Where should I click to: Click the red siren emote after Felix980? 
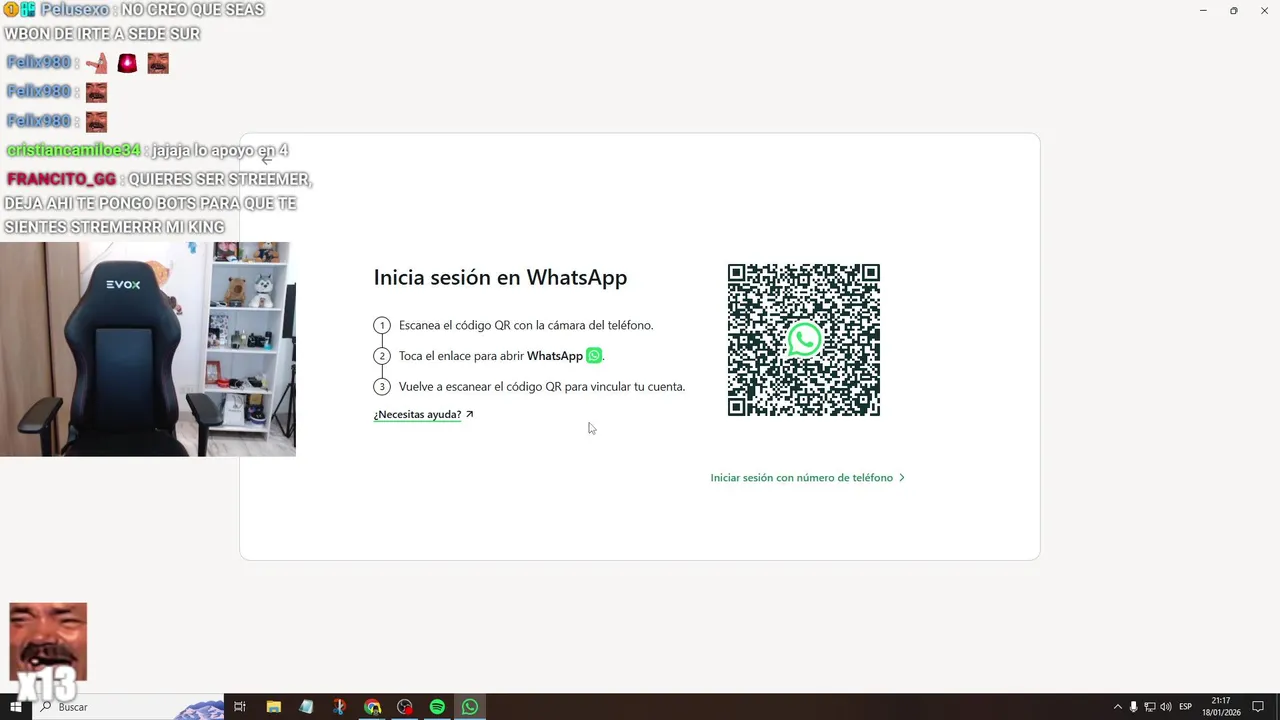click(x=127, y=64)
